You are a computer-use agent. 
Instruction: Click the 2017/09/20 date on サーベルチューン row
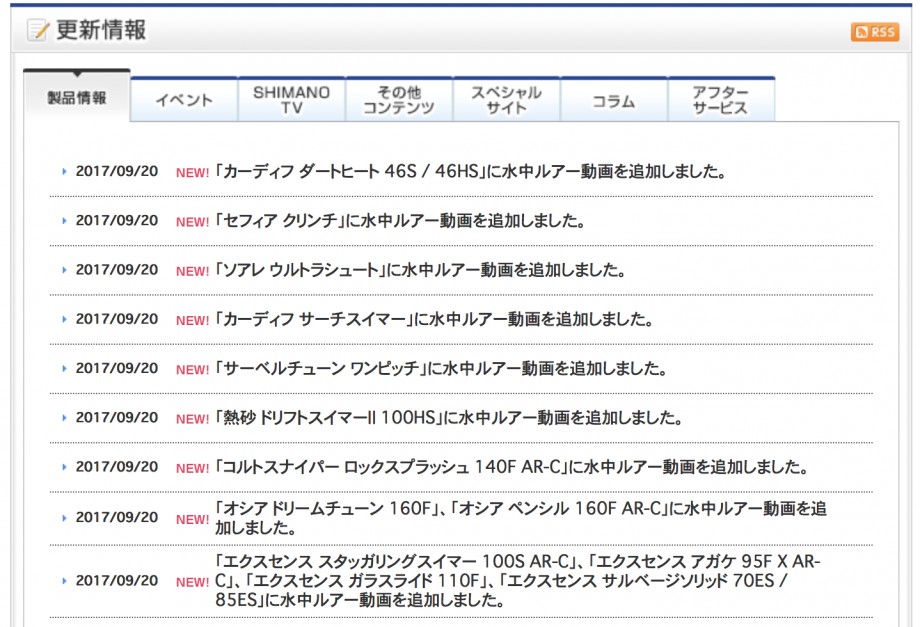pyautogui.click(x=117, y=368)
